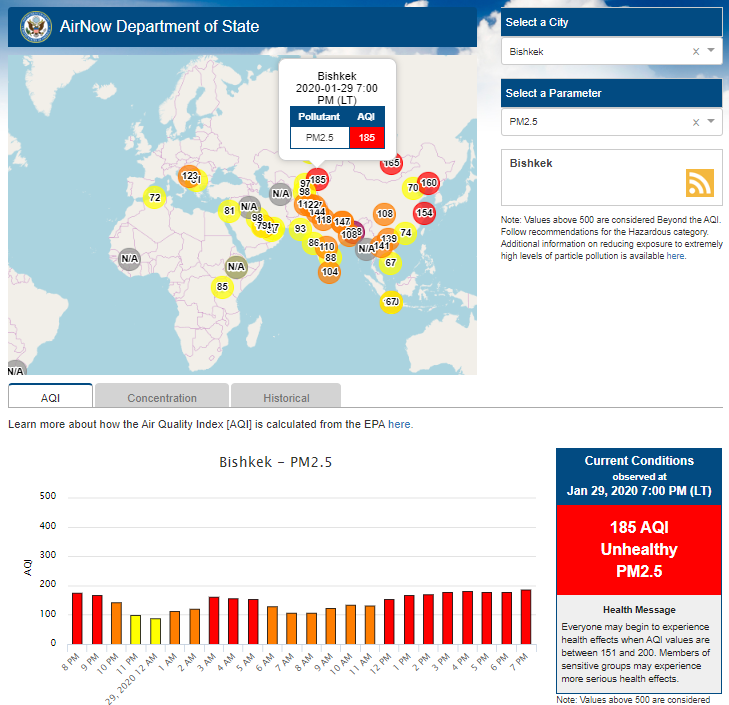
Task: Click the map marker showing AQI 72
Action: tap(154, 198)
